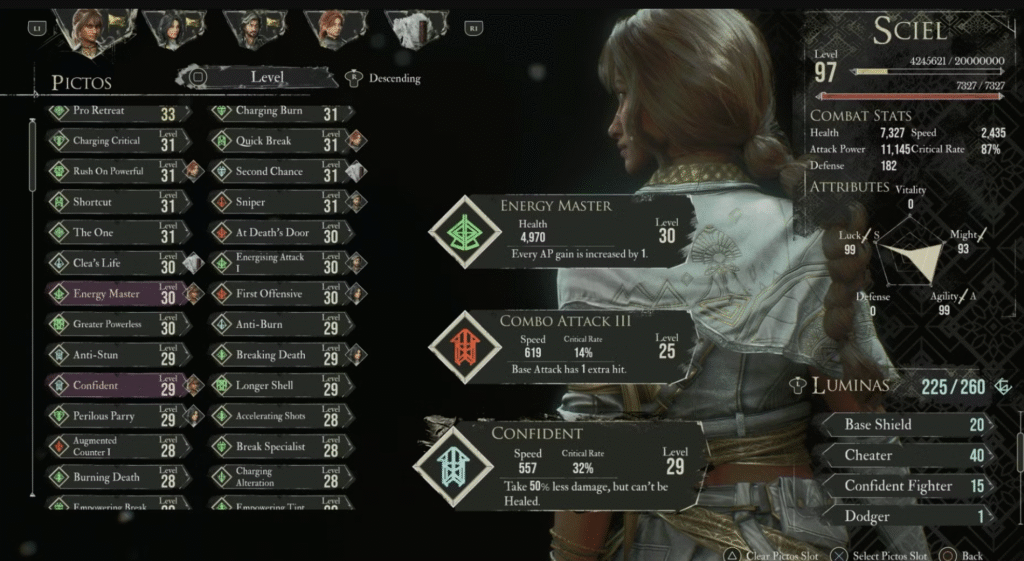Select the Energy Master green picto icon
The height and width of the screenshot is (561, 1024).
[465, 232]
